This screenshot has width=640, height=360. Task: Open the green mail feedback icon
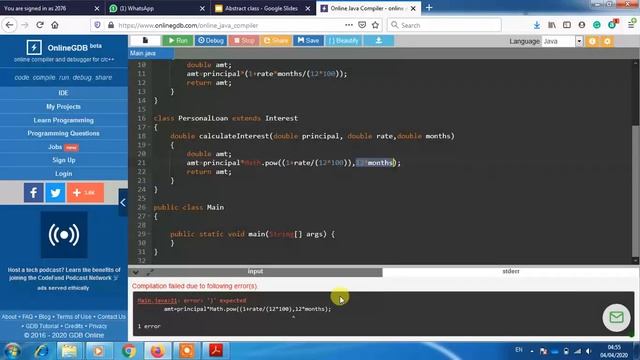[616, 318]
